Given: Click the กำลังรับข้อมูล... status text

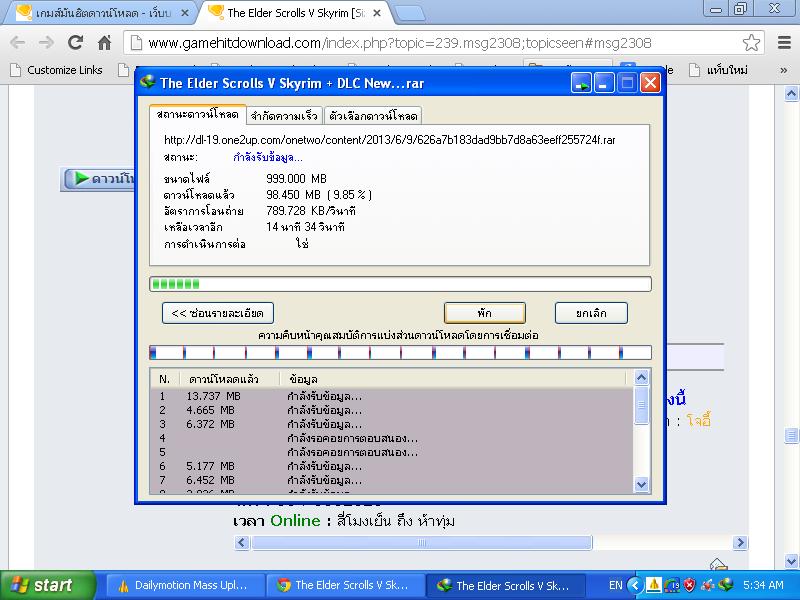Looking at the screenshot, I should click(268, 157).
